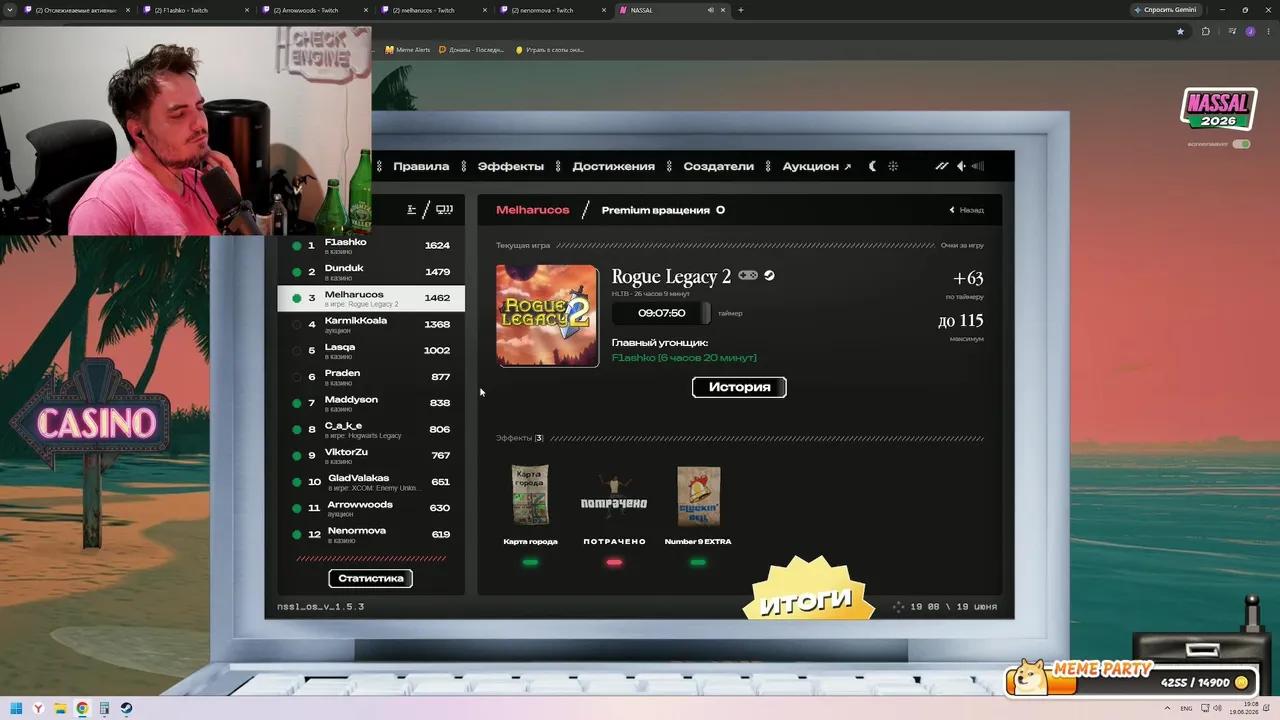Open the Аукцион external link

[816, 166]
